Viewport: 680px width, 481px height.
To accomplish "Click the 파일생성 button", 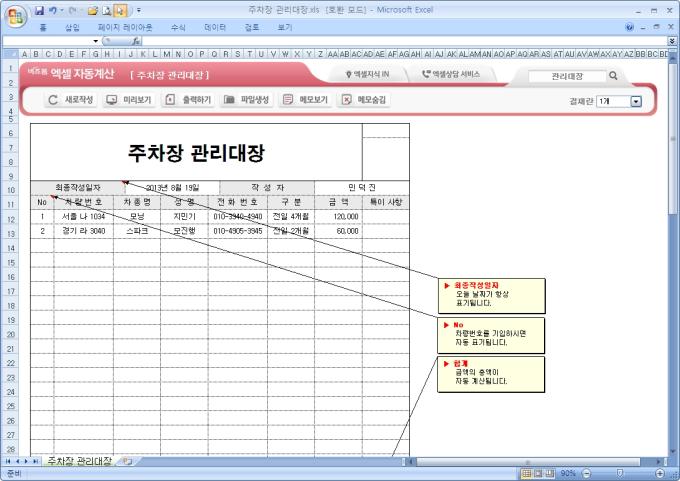I will pos(246,100).
